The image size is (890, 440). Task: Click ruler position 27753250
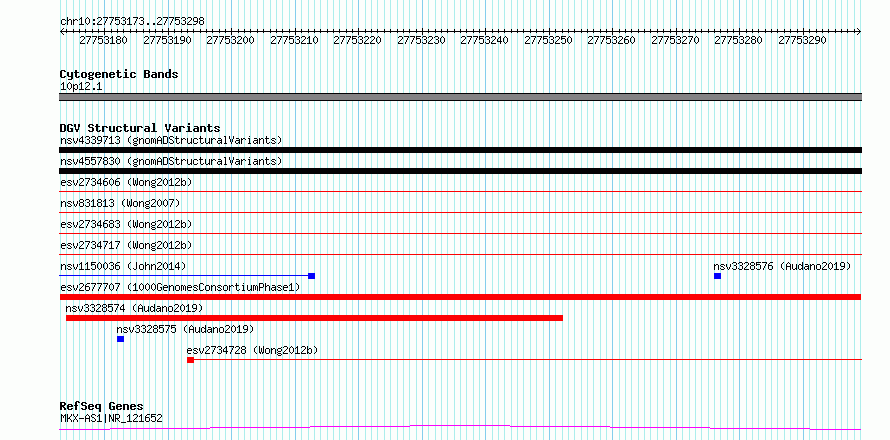(x=549, y=40)
